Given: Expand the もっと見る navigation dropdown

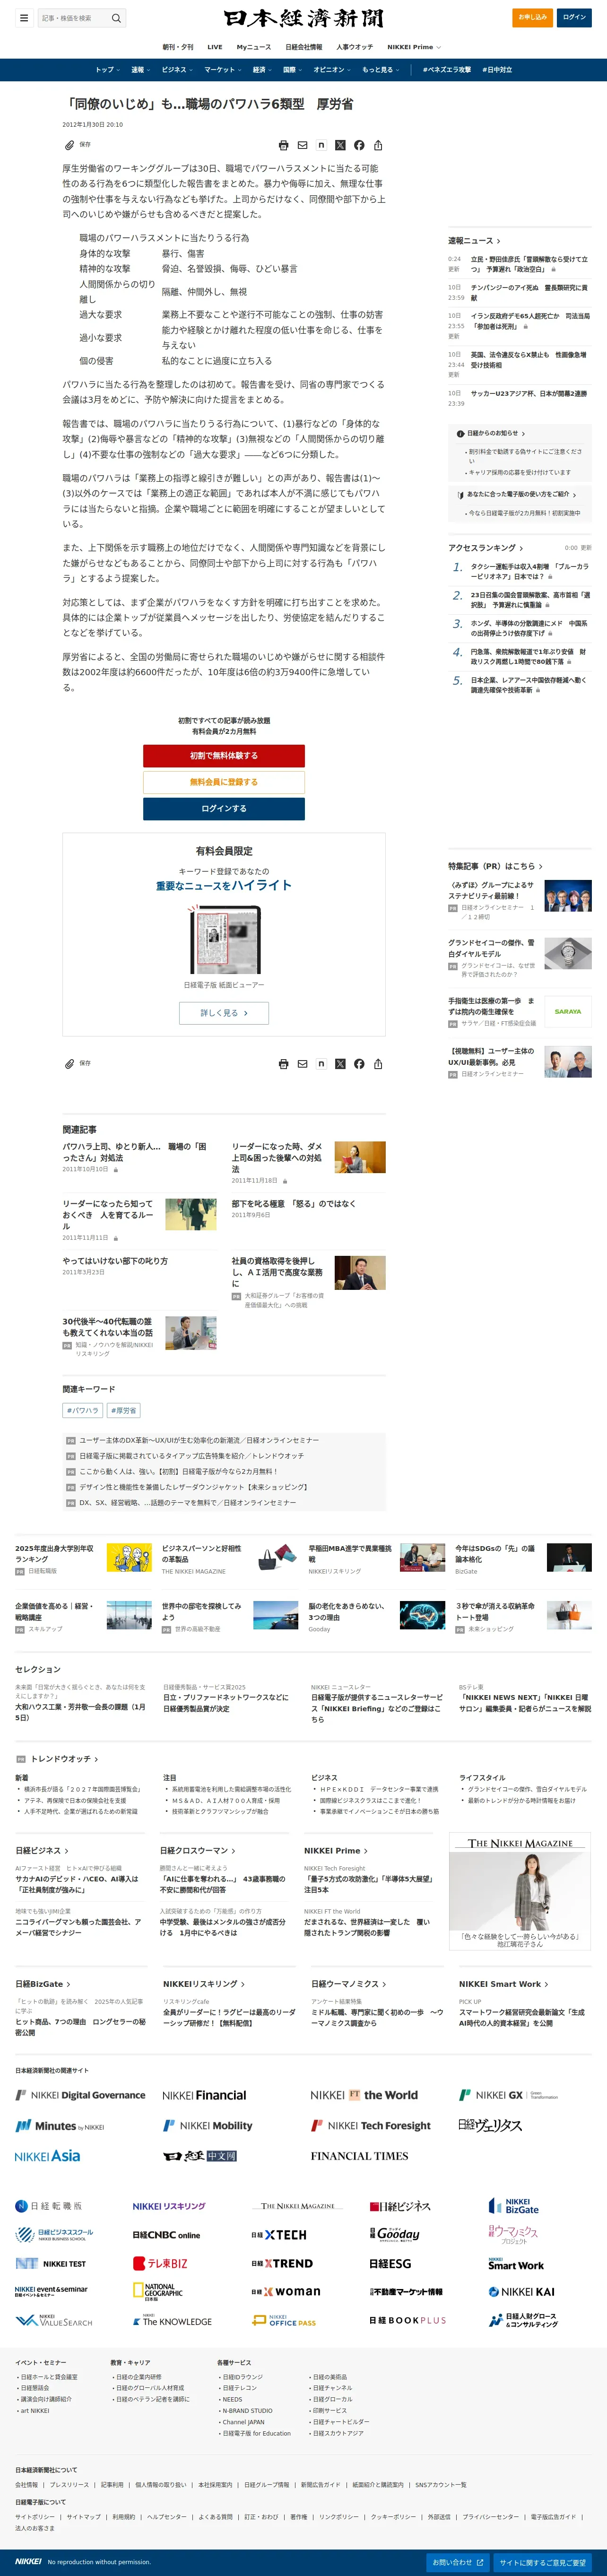Looking at the screenshot, I should (x=382, y=70).
